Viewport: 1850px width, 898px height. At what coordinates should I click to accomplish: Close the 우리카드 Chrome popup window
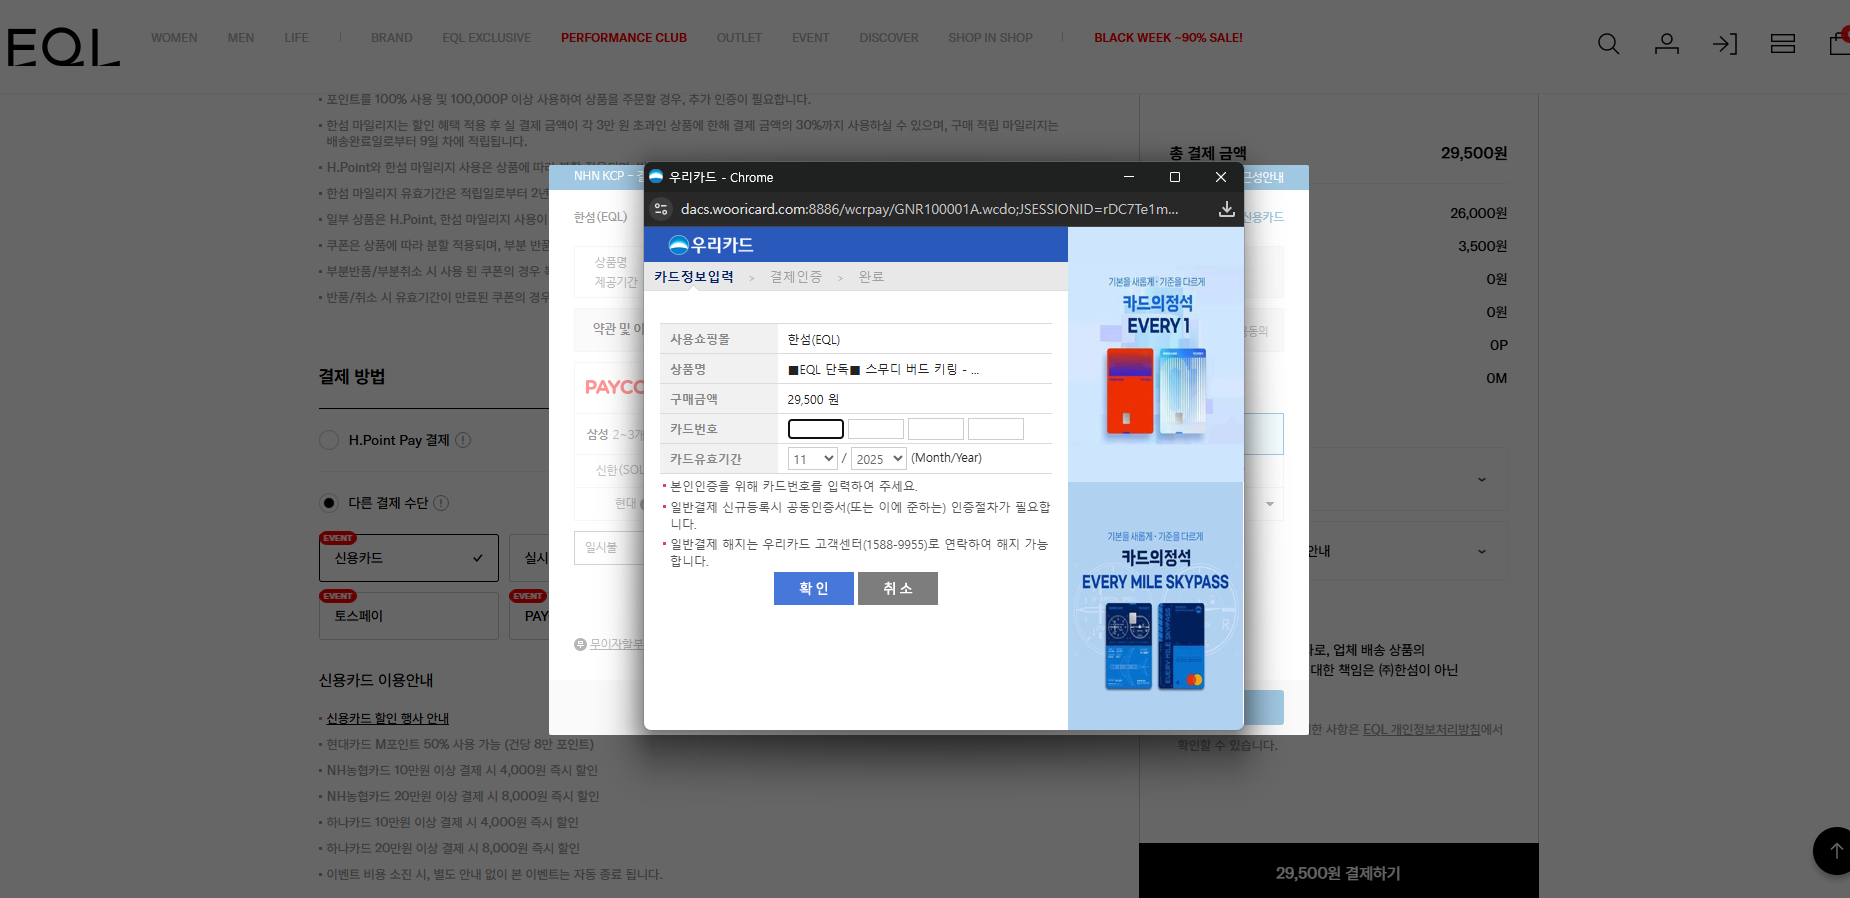1221,177
